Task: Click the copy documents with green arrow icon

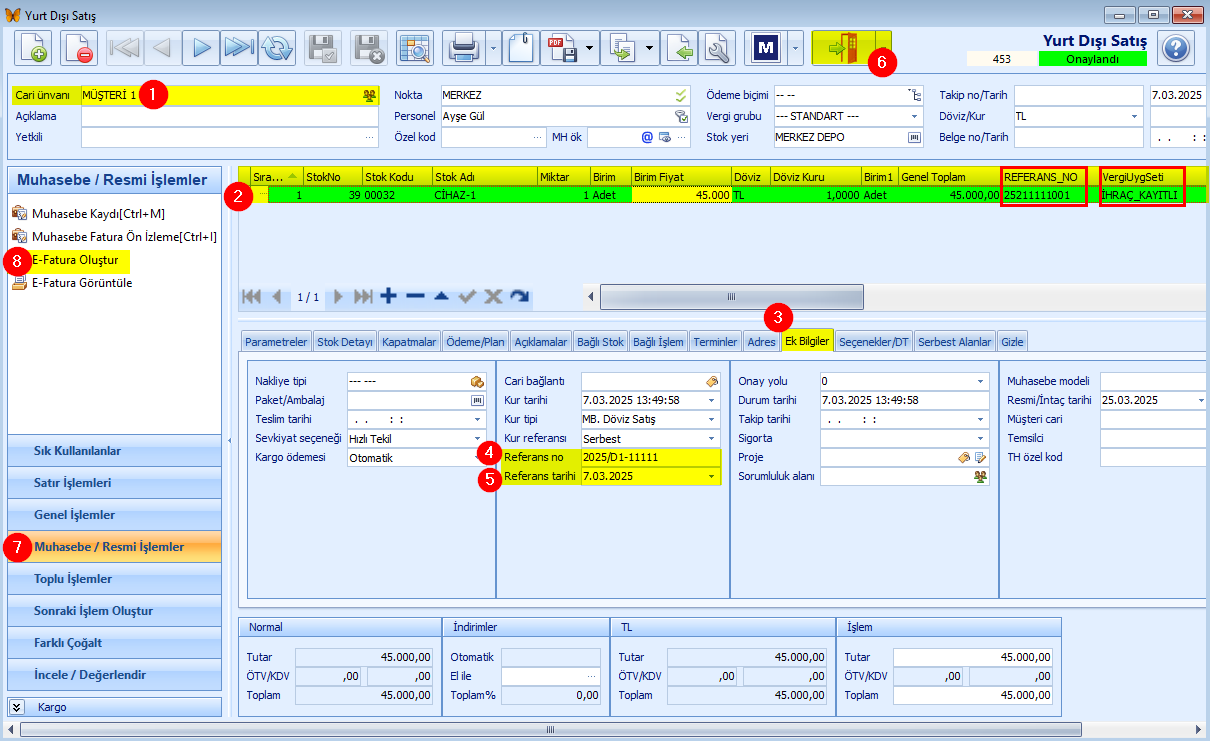Action: click(x=623, y=47)
